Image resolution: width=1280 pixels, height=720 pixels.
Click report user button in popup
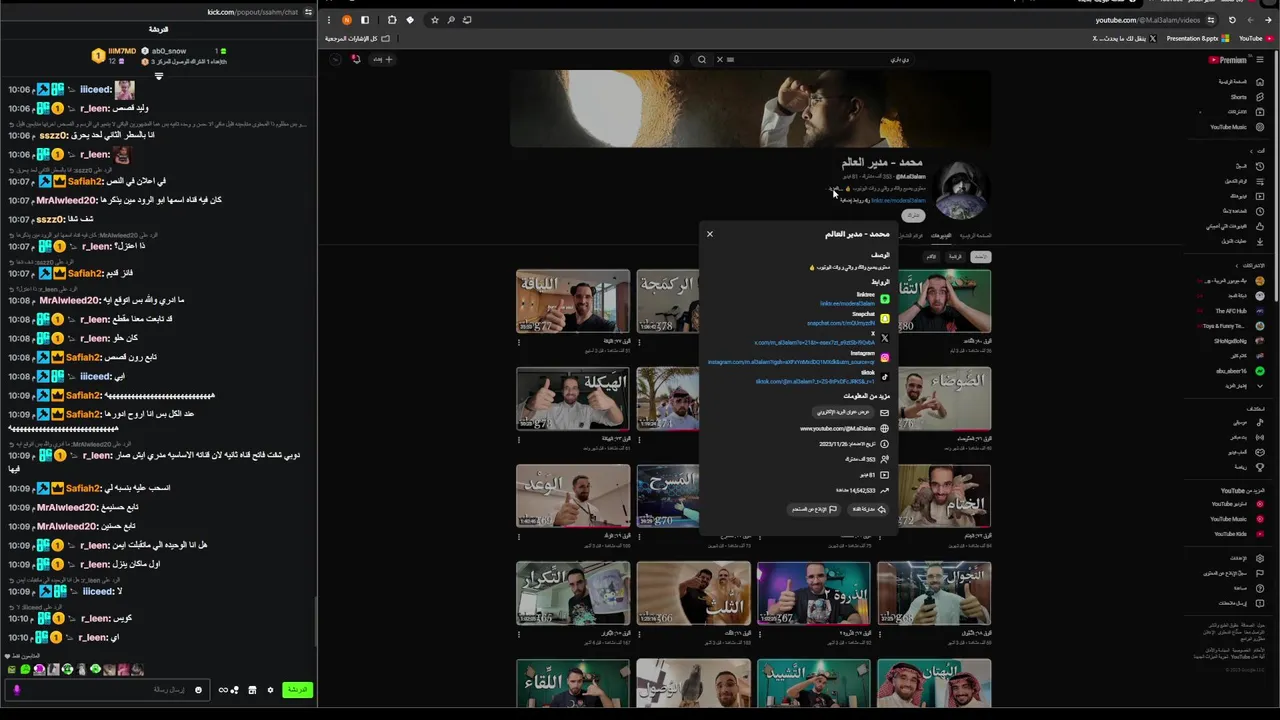point(814,509)
